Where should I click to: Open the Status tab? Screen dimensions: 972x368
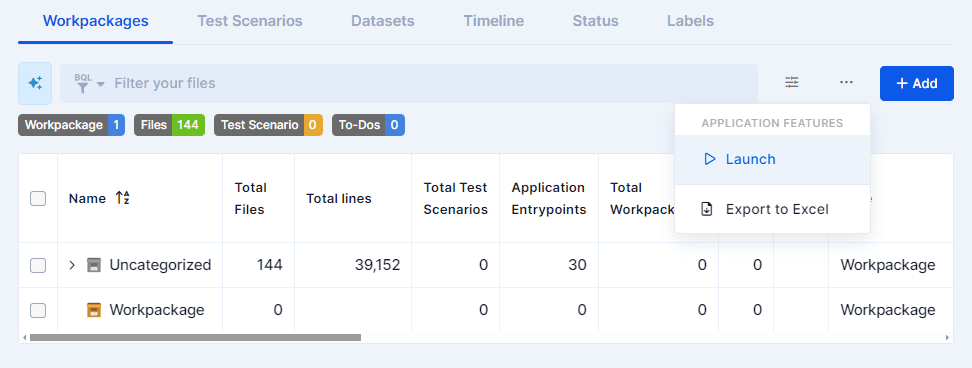click(x=595, y=21)
